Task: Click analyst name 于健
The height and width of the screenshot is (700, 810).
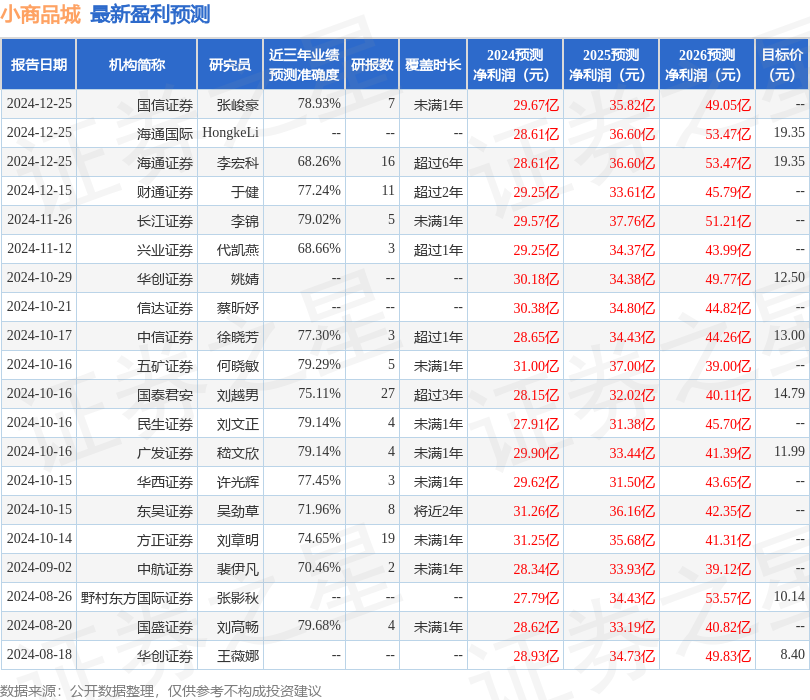Action: click(245, 192)
